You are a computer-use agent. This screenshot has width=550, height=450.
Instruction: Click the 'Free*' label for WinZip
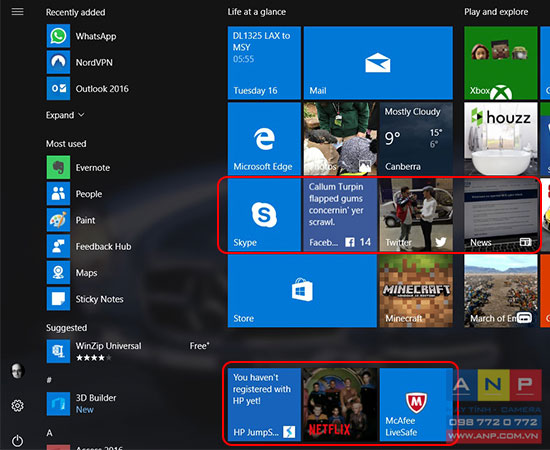point(199,346)
